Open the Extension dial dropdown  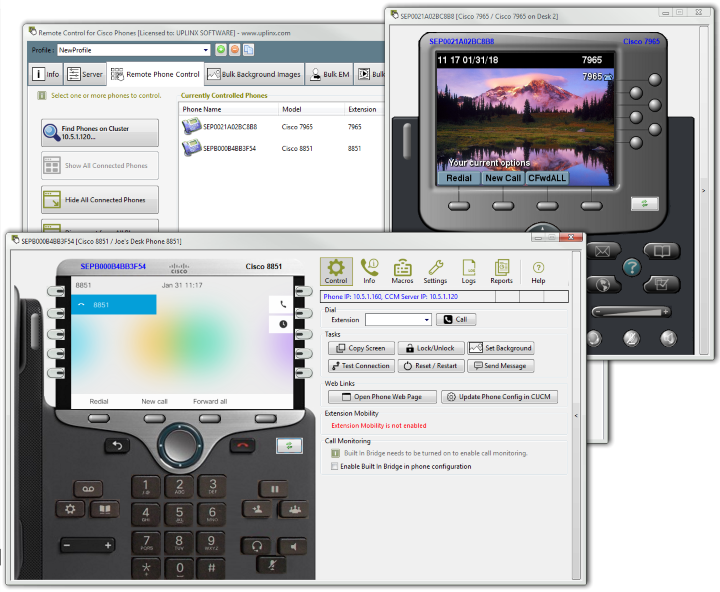tap(427, 320)
